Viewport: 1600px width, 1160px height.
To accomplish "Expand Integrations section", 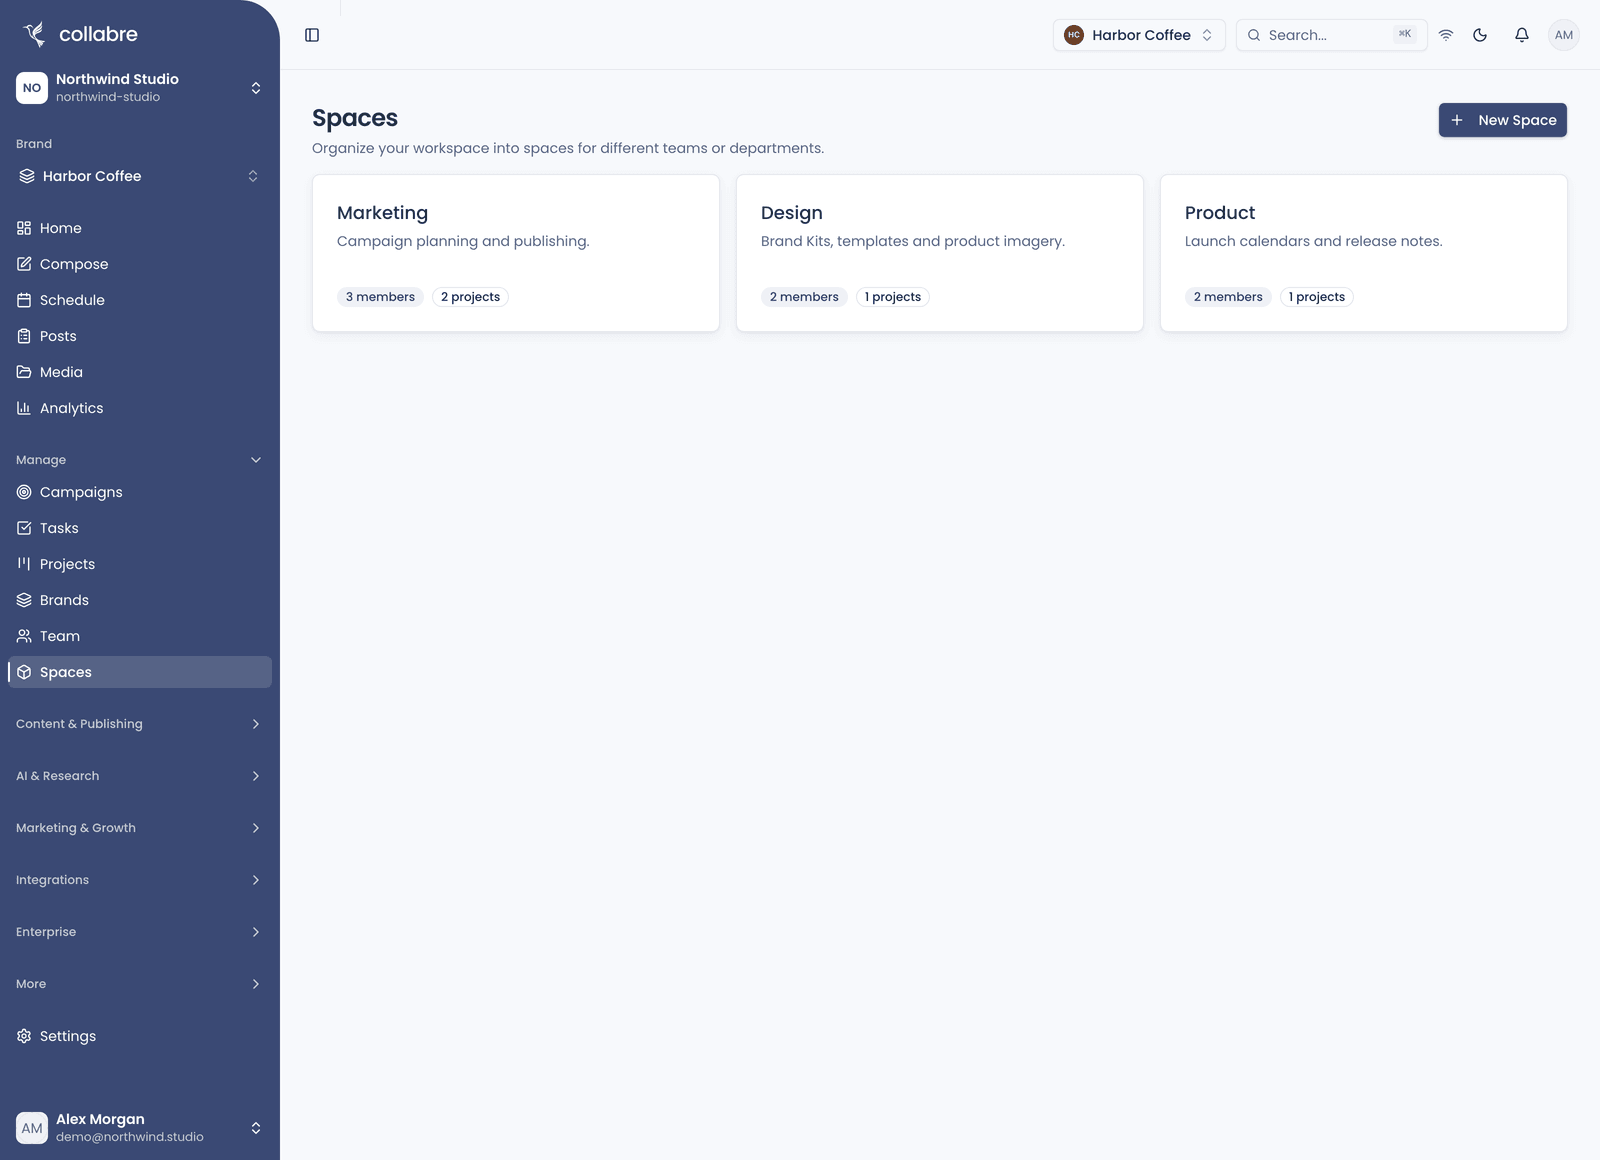I will point(140,880).
